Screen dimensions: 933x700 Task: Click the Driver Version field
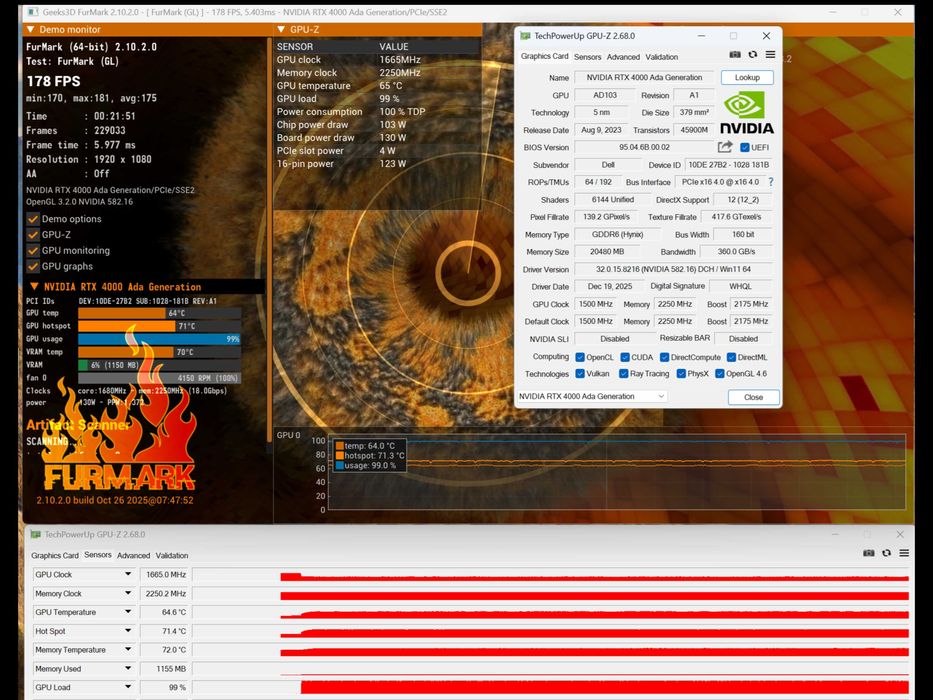[673, 269]
